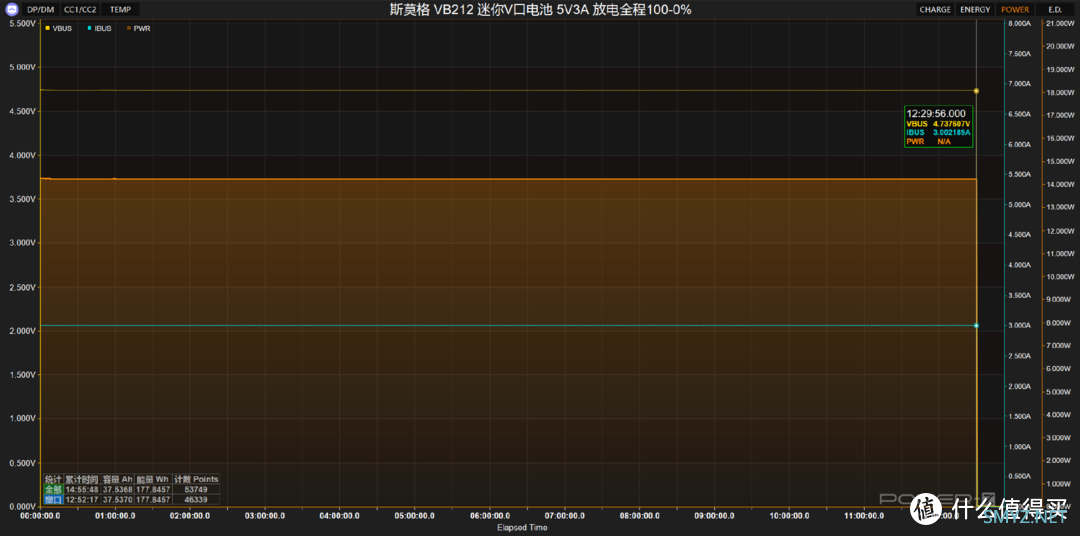Click the 37.5368 capacity cell

tap(118, 489)
